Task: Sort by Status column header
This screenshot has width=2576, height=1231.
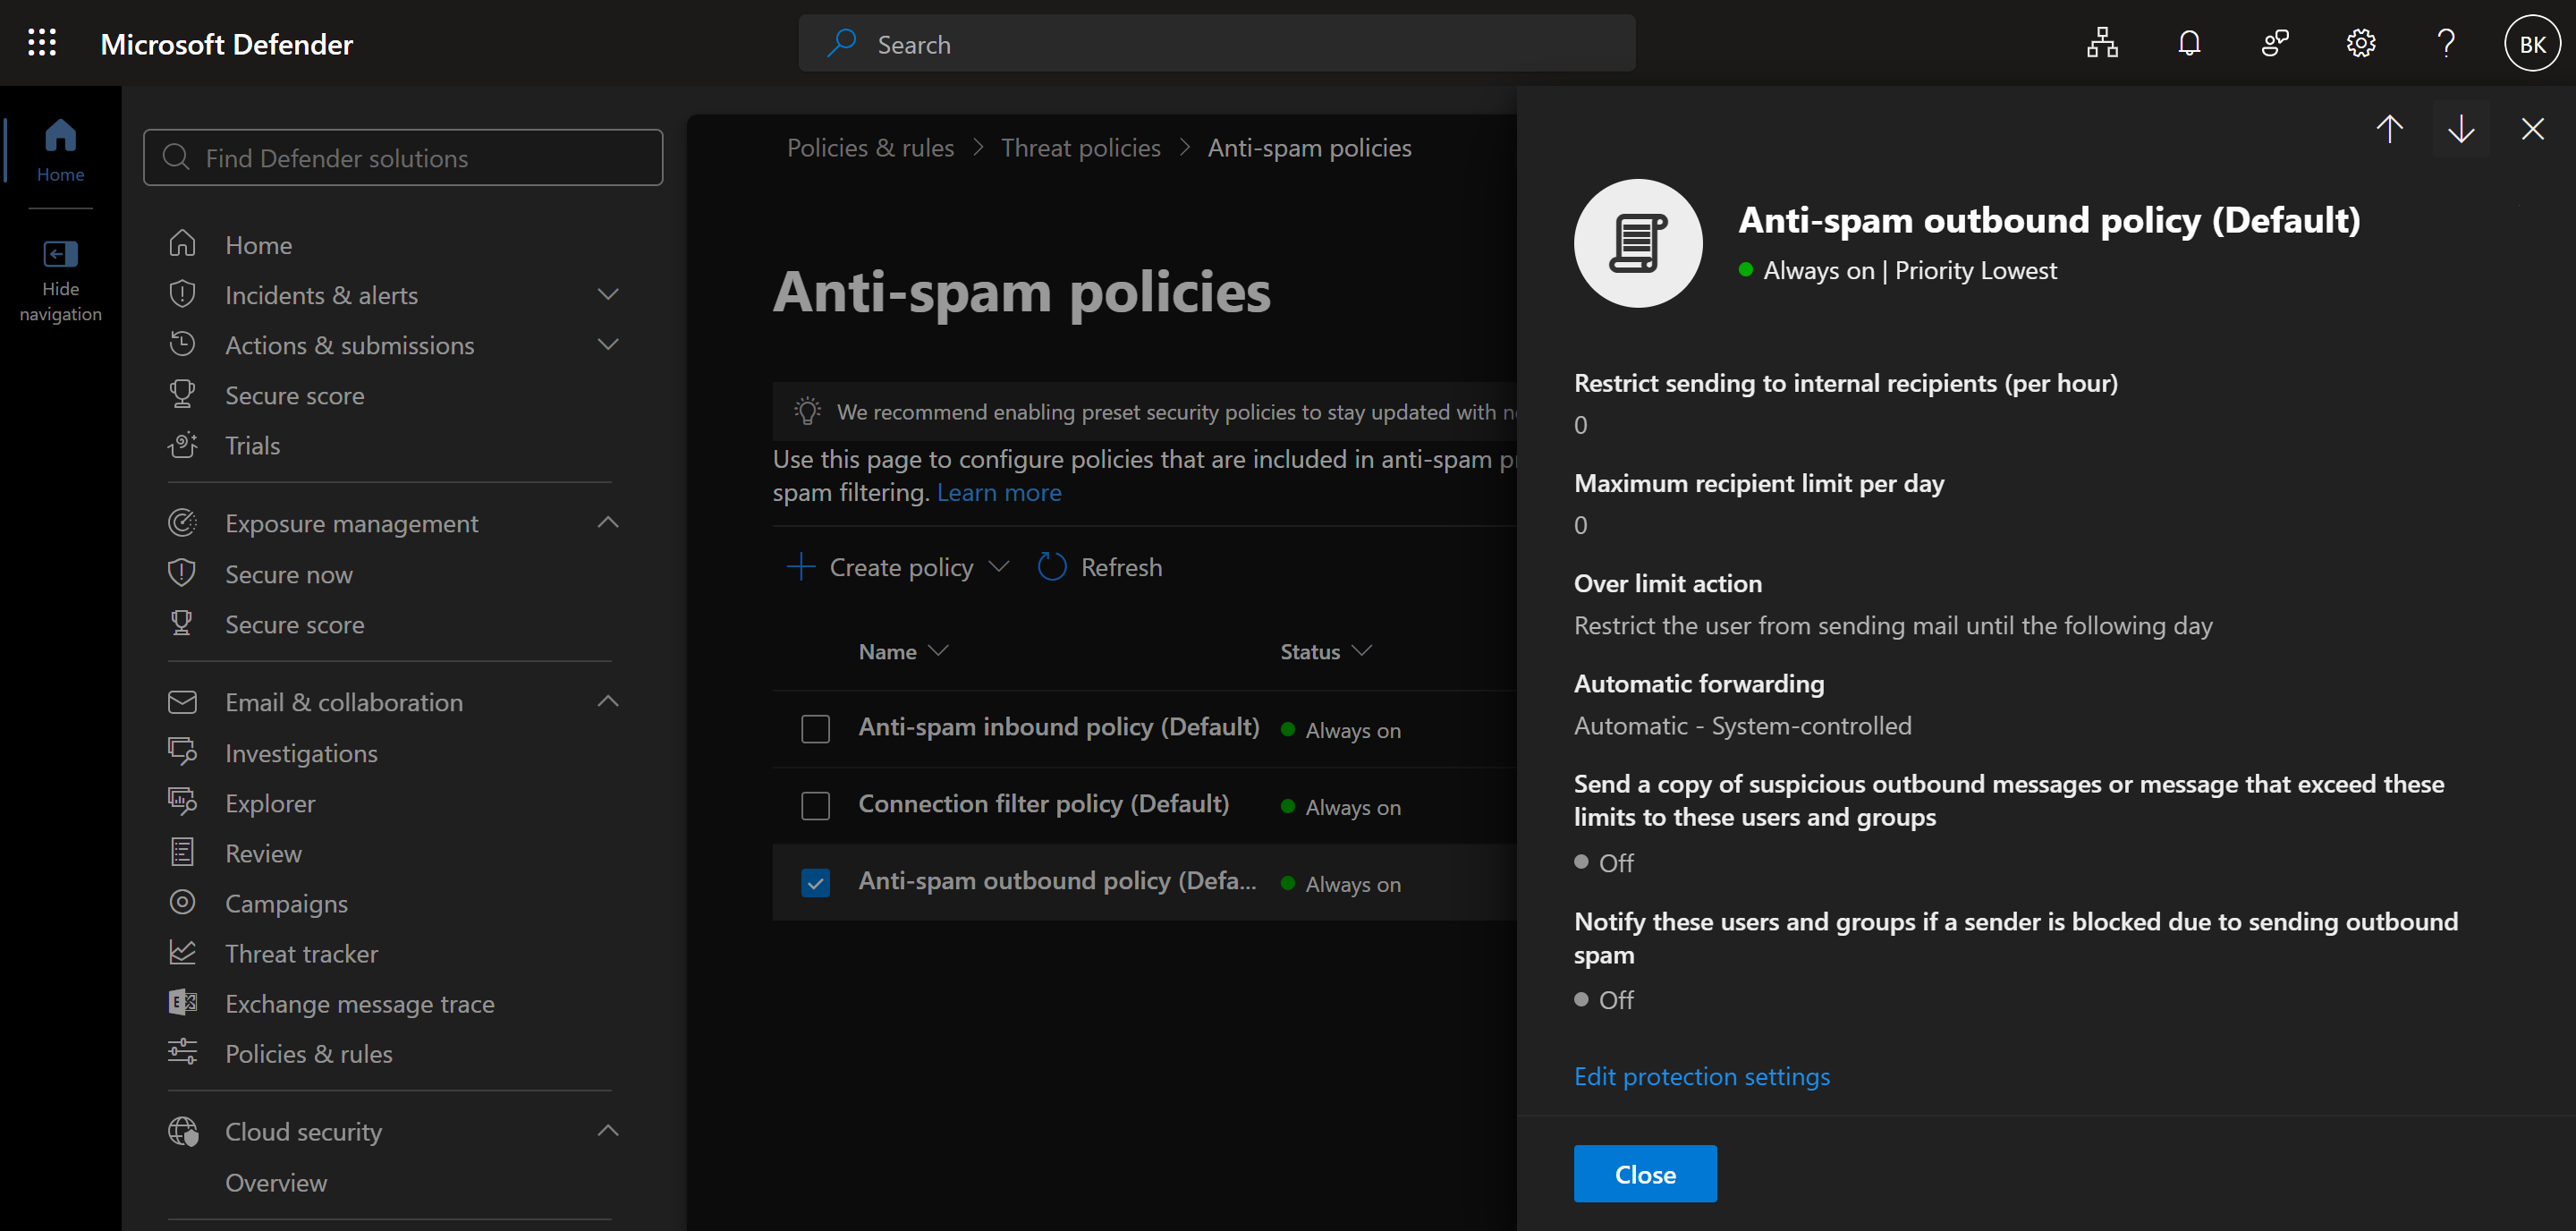Action: click(1325, 651)
